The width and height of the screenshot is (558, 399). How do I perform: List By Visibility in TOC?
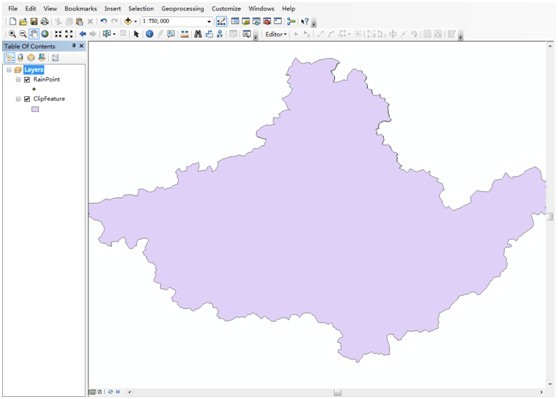click(x=31, y=58)
